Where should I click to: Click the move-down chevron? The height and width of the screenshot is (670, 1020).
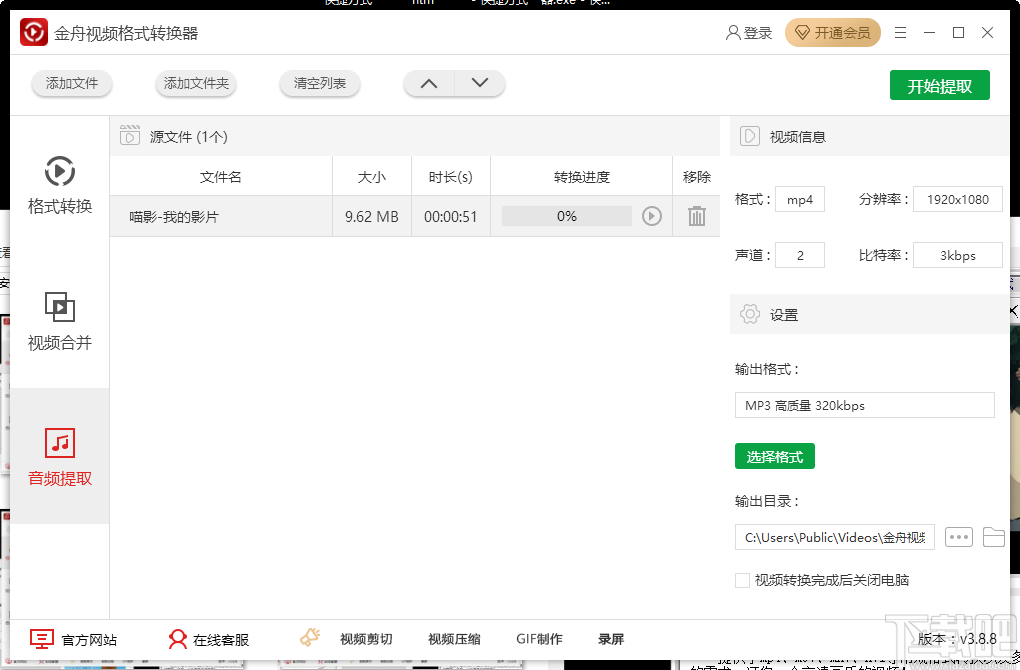480,84
